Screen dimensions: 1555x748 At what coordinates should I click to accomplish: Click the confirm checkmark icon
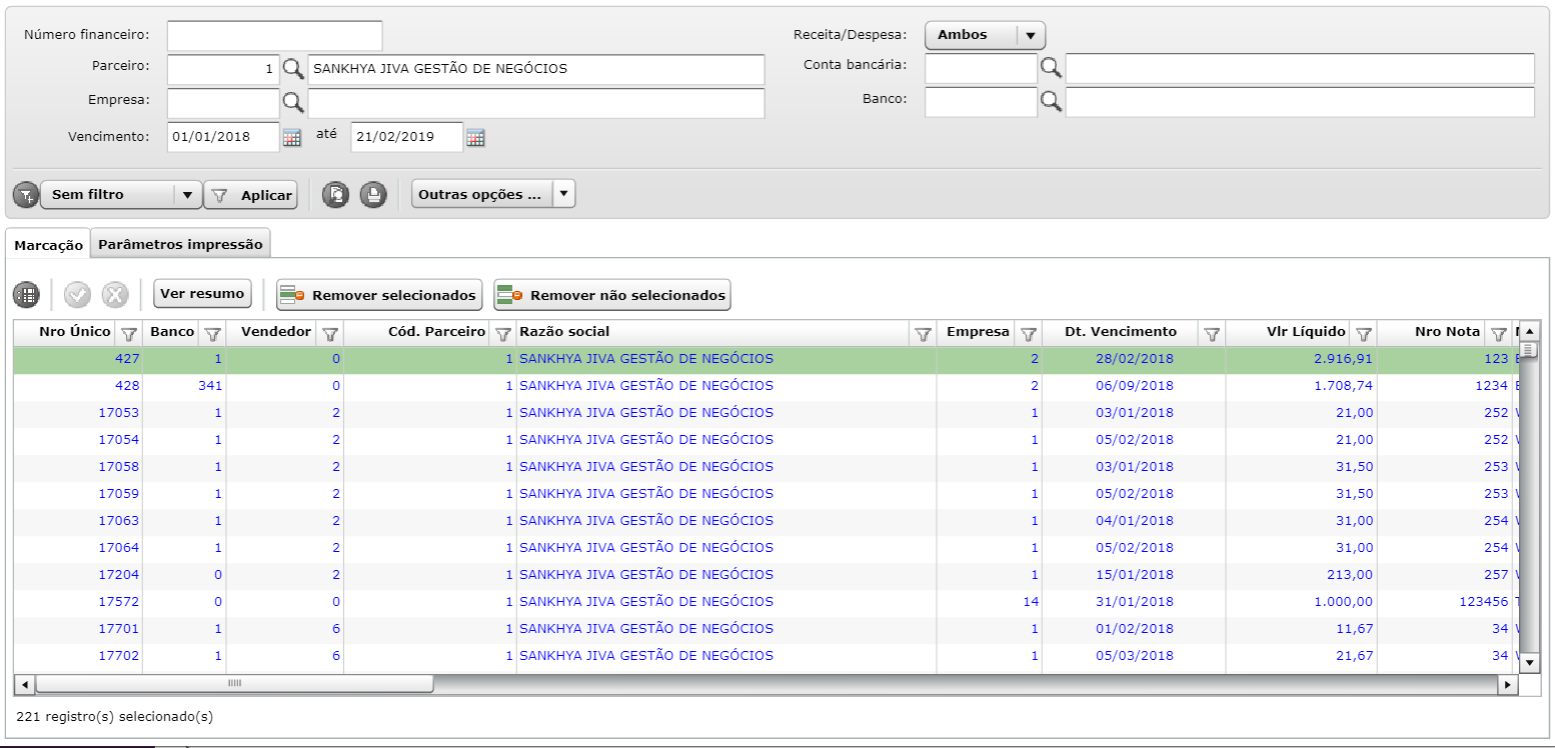[77, 295]
